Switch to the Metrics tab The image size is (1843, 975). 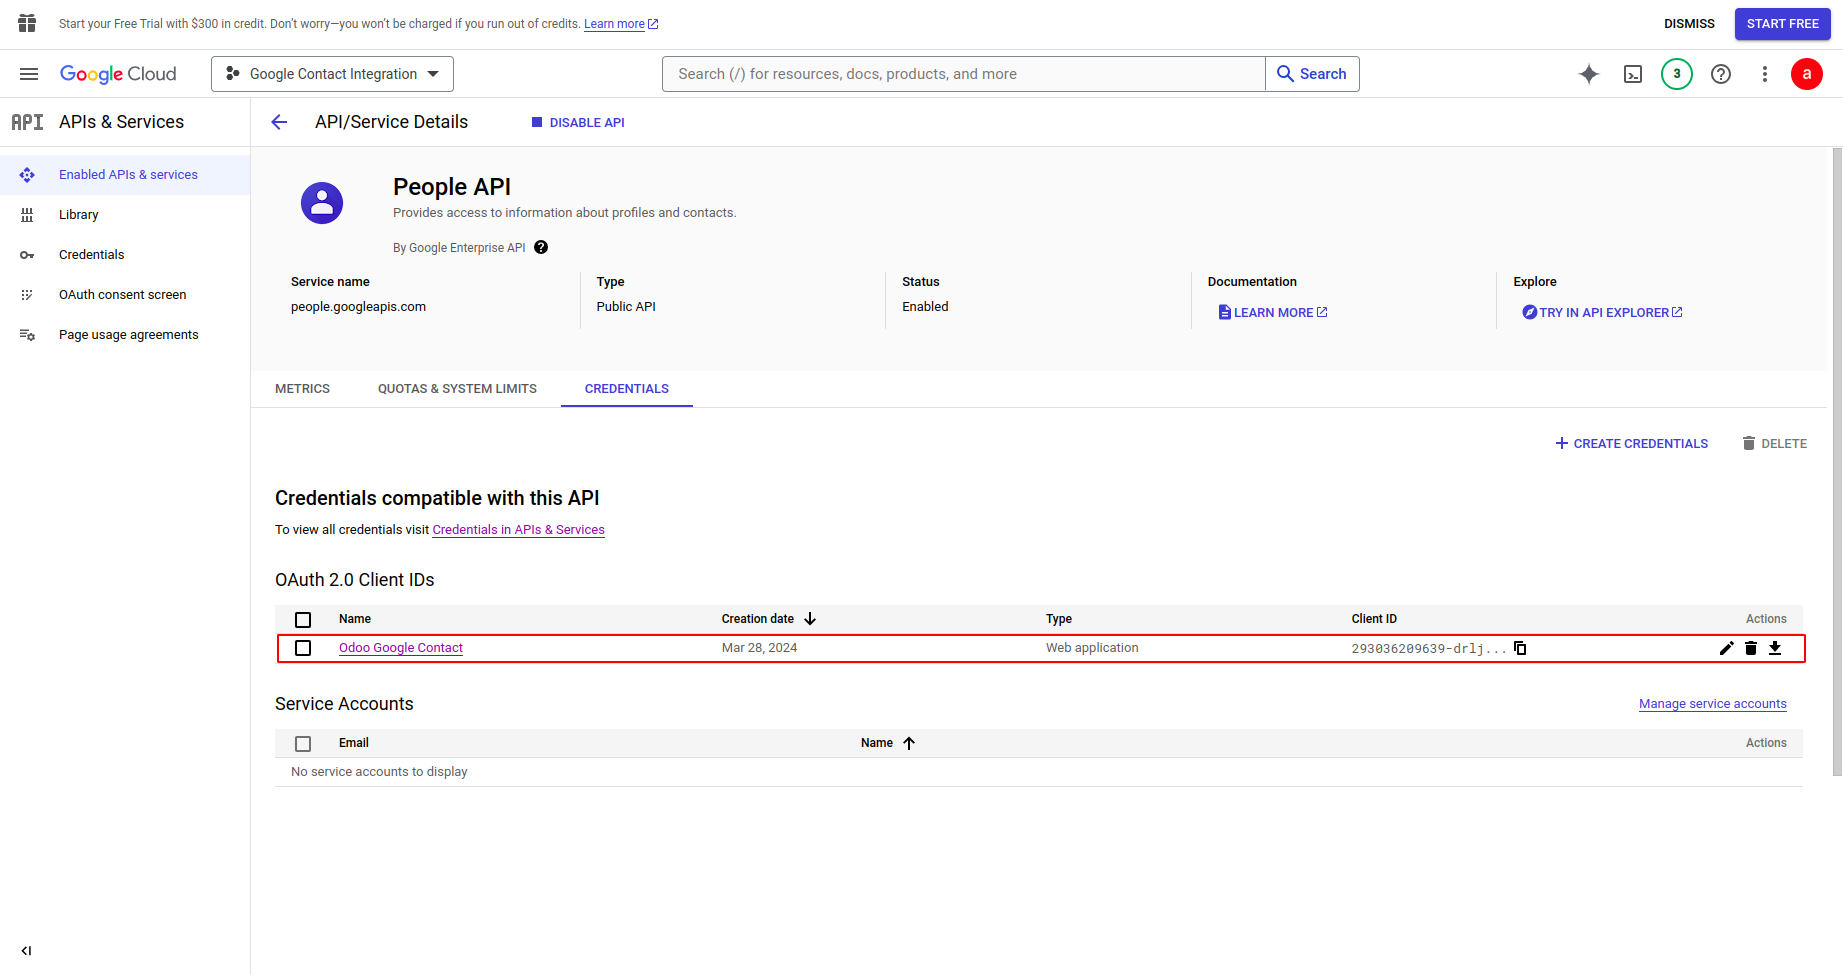click(302, 389)
